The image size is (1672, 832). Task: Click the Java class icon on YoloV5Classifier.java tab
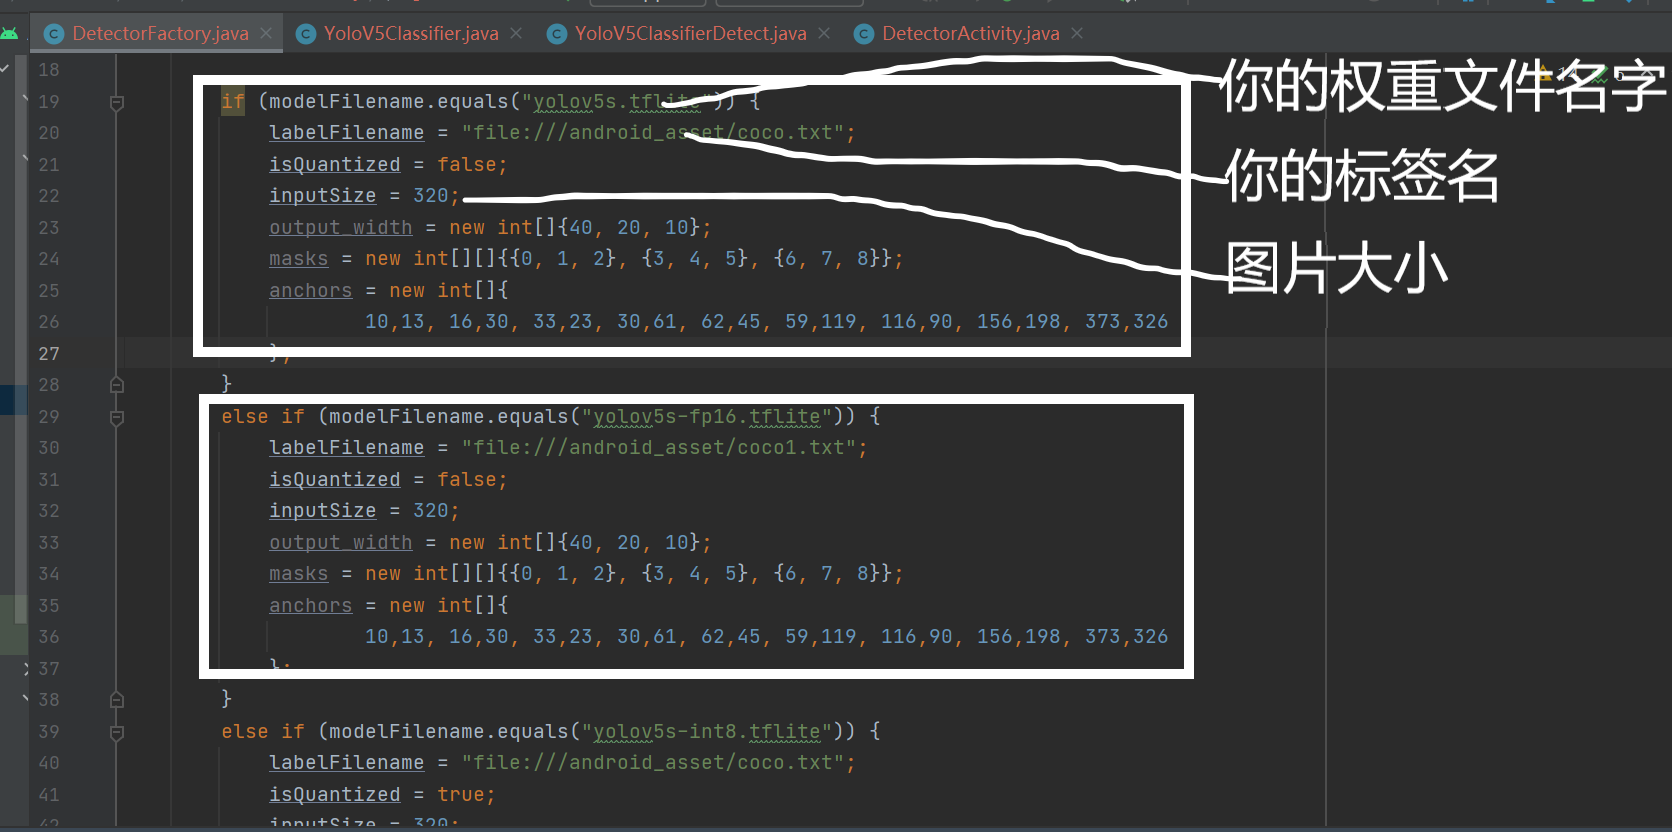[x=306, y=34]
